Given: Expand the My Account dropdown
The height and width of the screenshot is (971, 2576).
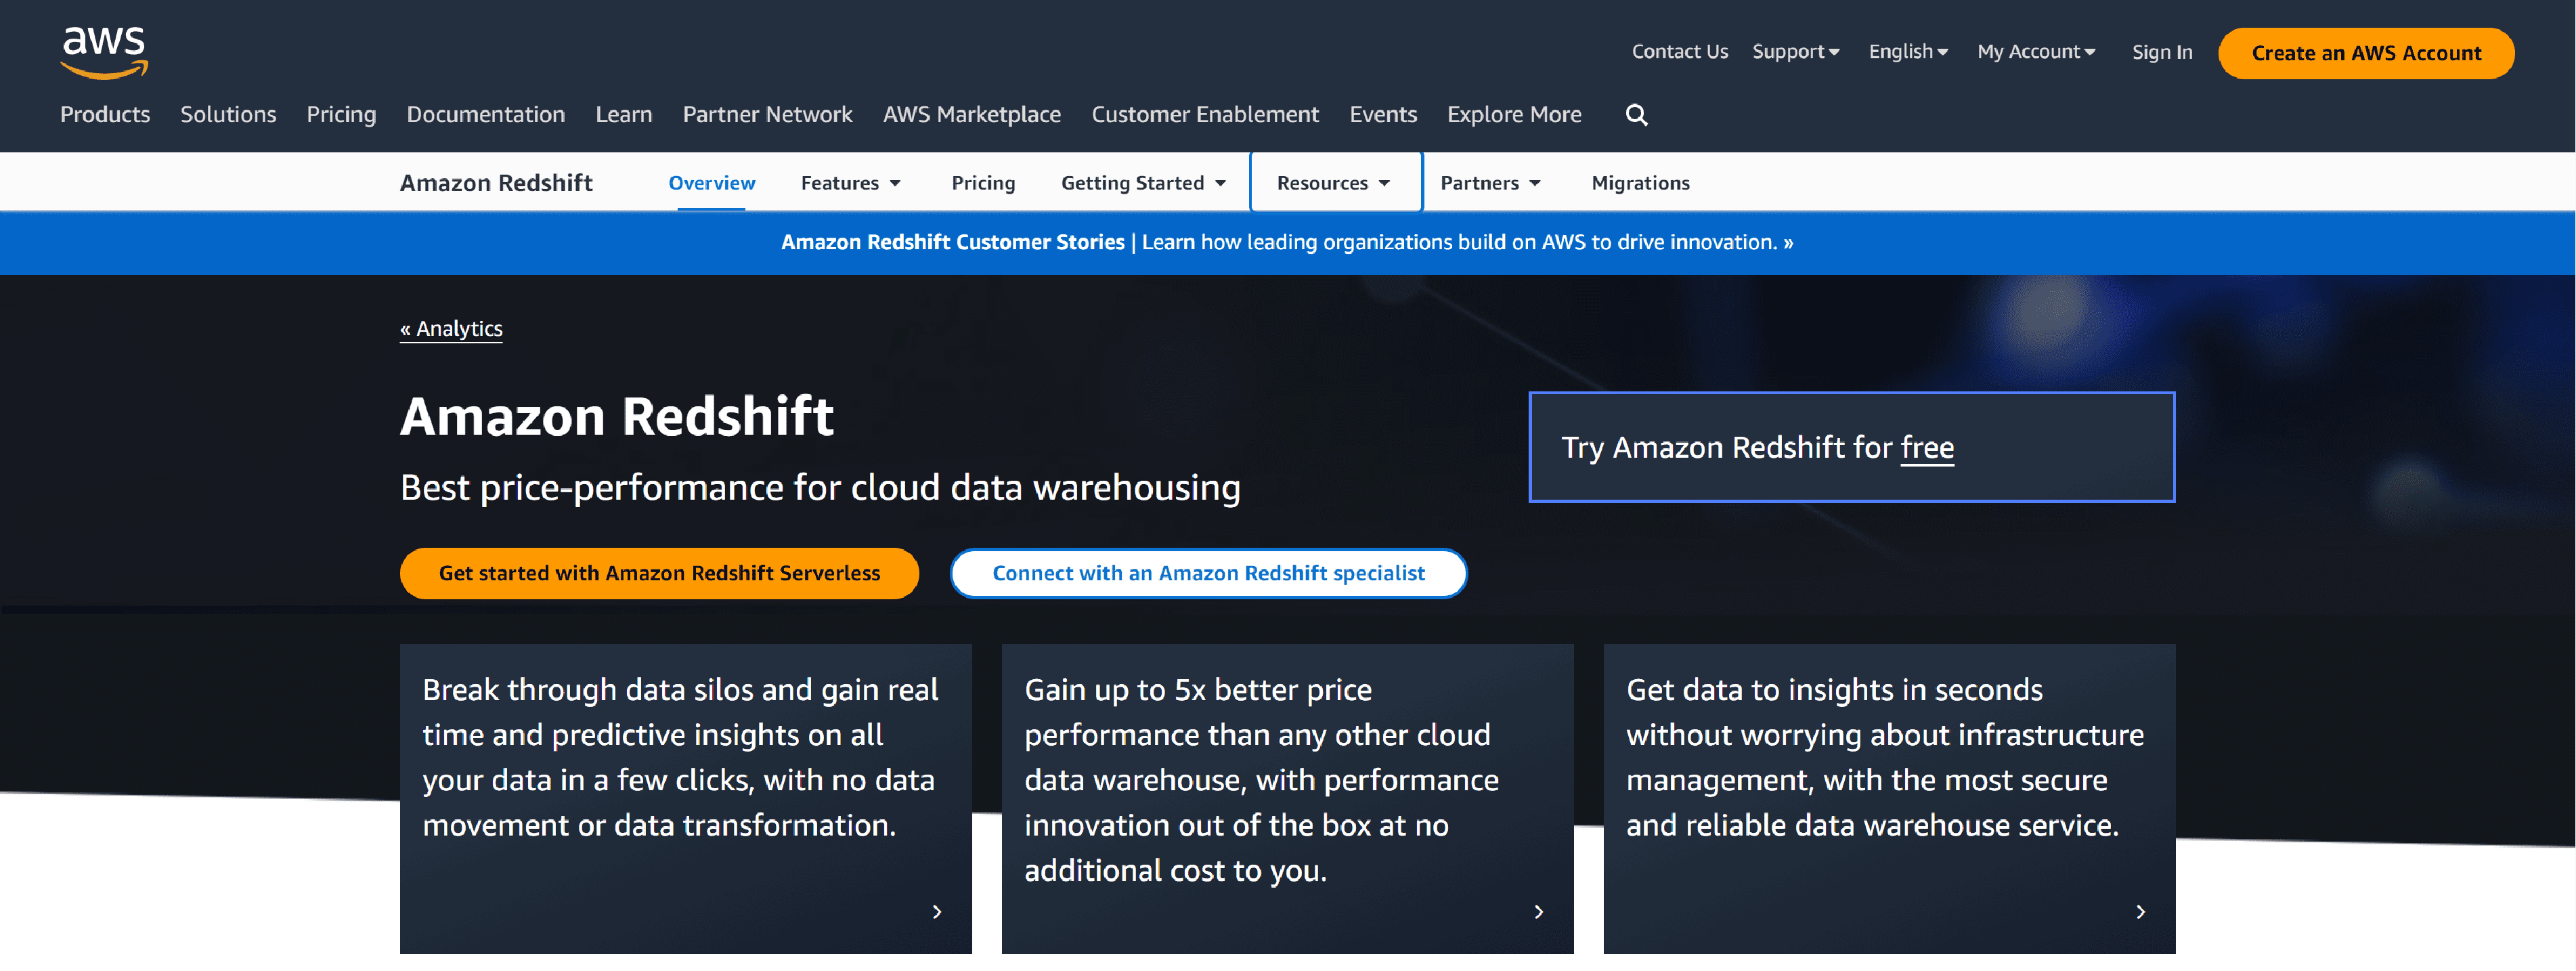Looking at the screenshot, I should pos(2036,52).
